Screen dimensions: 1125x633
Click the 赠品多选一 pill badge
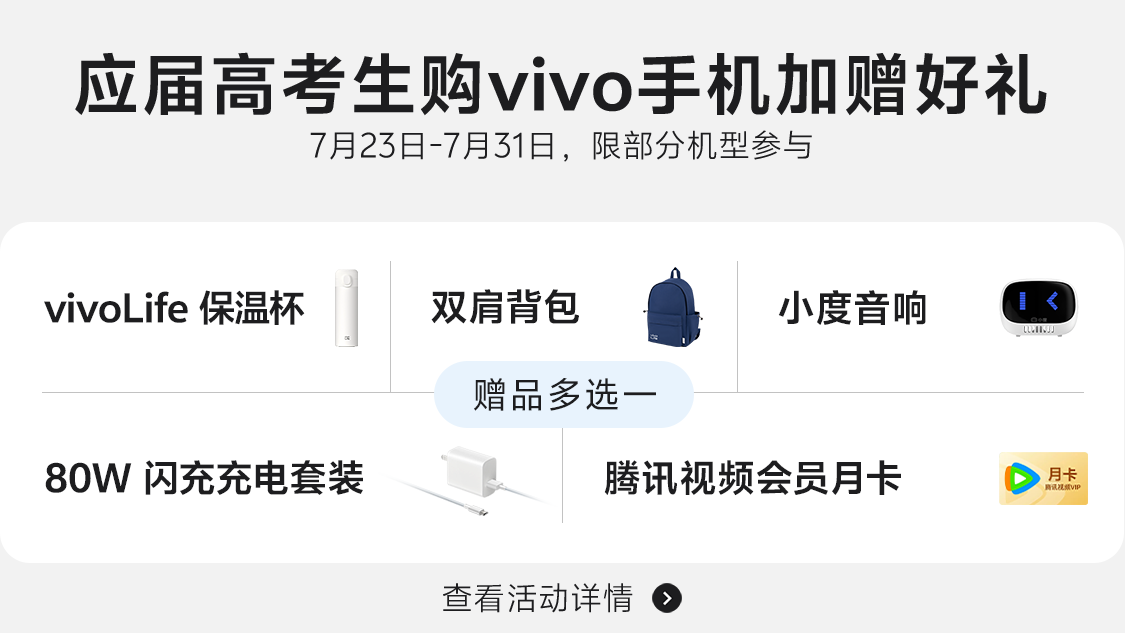coord(564,395)
